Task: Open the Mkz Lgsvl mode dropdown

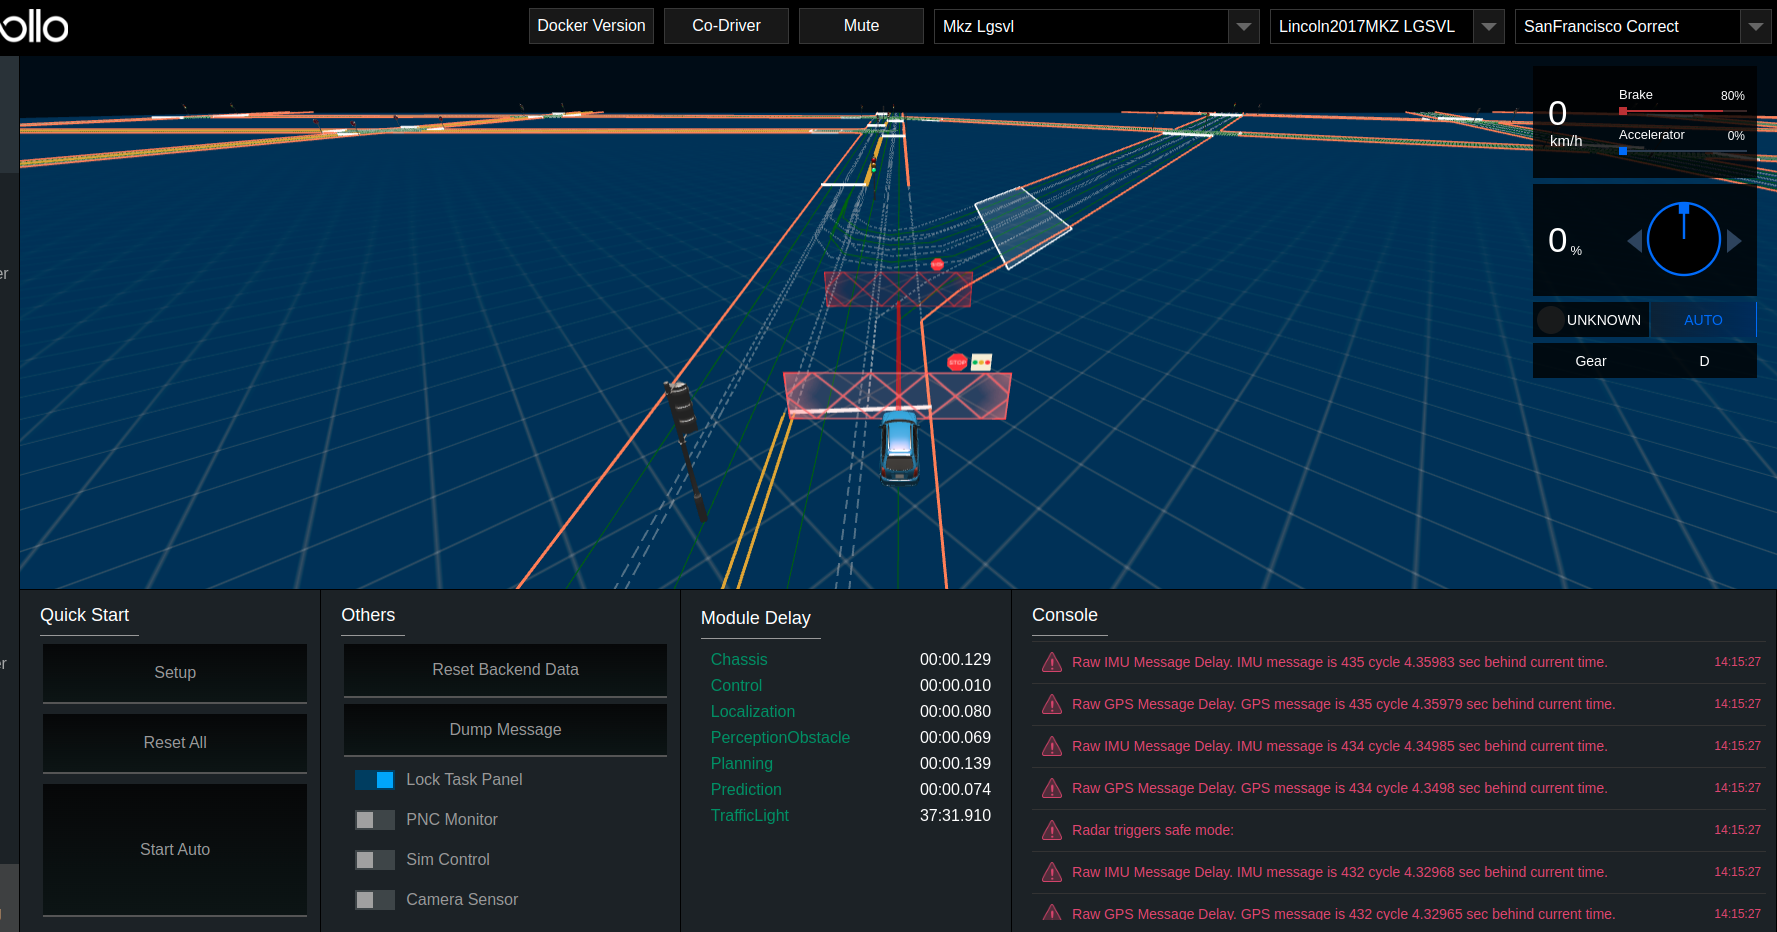Action: click(x=1243, y=26)
